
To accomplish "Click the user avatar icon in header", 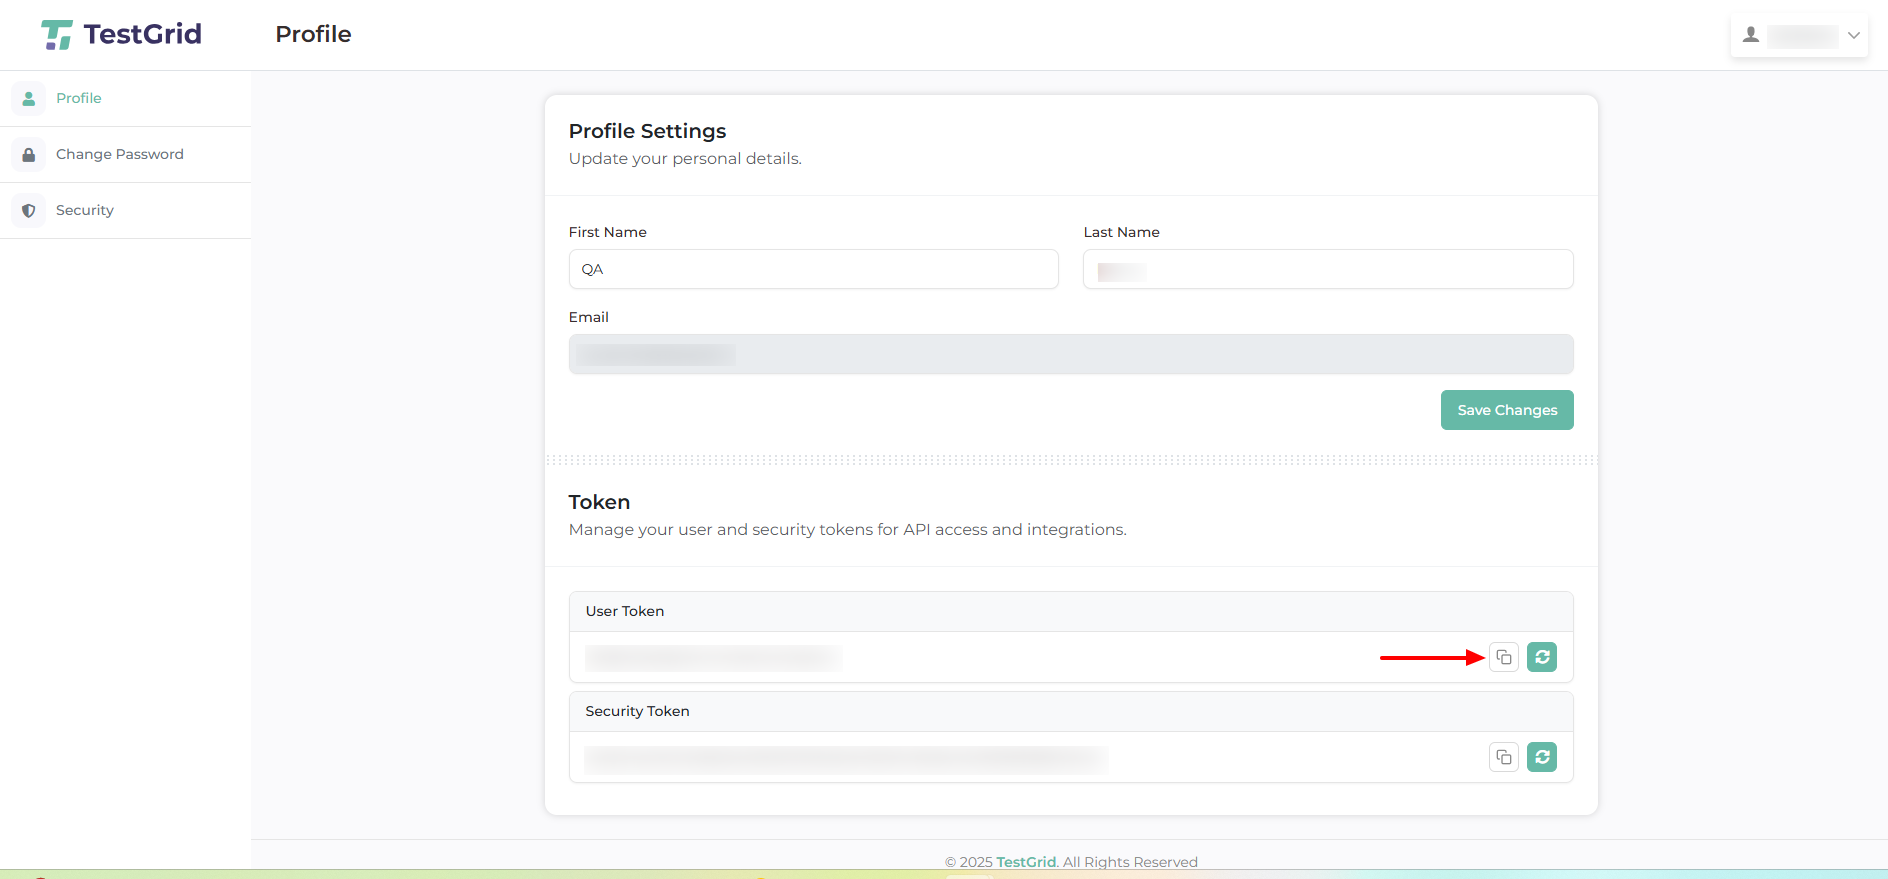I will point(1750,35).
